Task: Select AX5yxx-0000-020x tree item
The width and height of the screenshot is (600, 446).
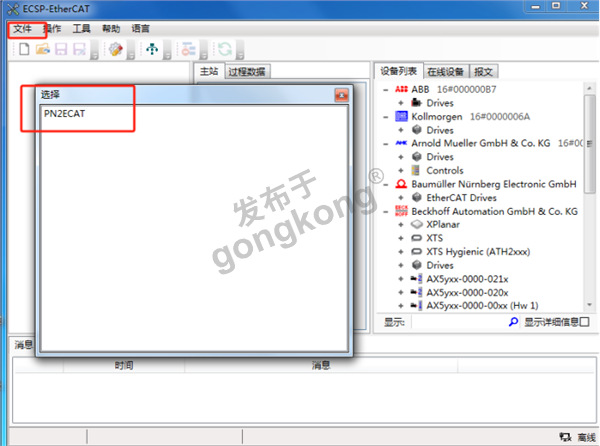Action: point(467,293)
